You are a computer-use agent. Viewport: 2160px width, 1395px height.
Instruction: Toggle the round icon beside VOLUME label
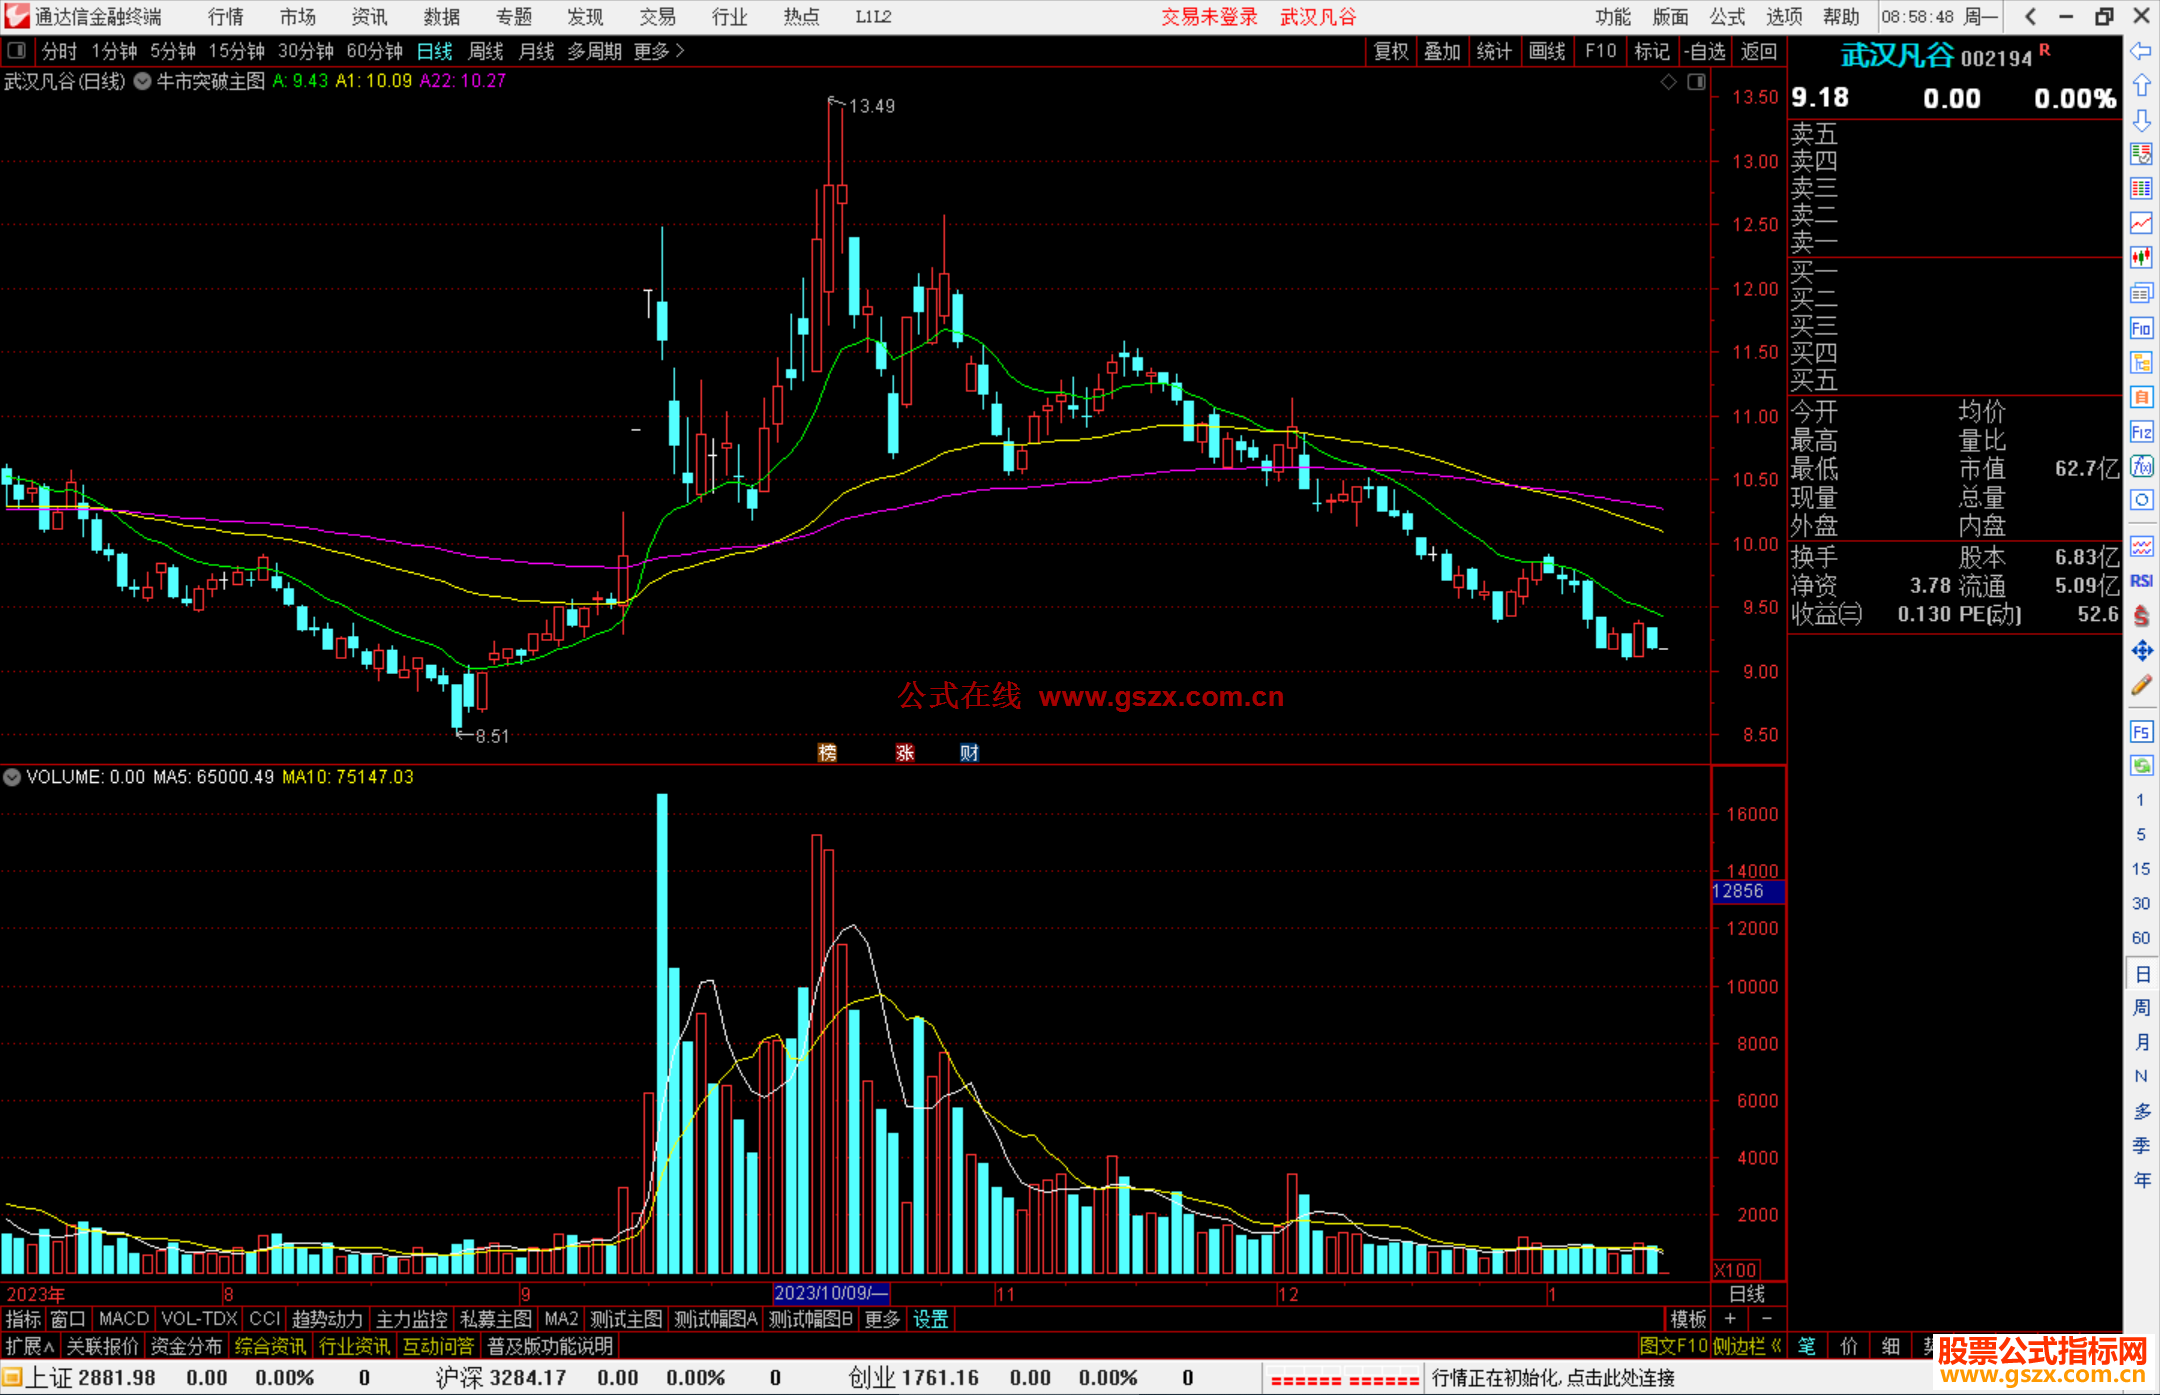pos(12,777)
